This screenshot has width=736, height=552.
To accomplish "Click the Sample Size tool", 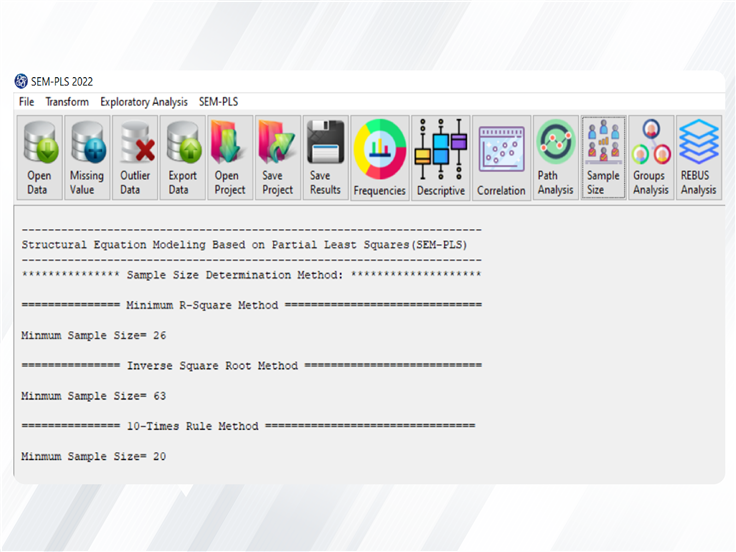I will (604, 158).
